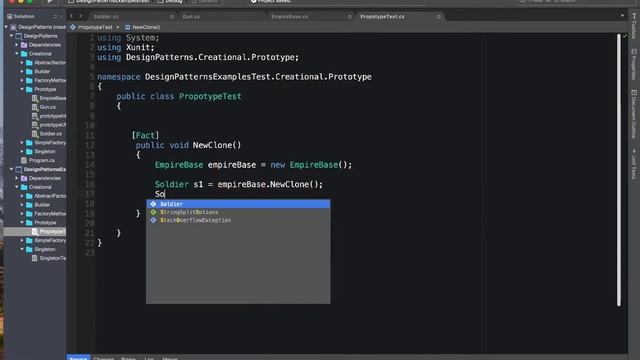Click the Gun.cs file icon

[x=35, y=107]
